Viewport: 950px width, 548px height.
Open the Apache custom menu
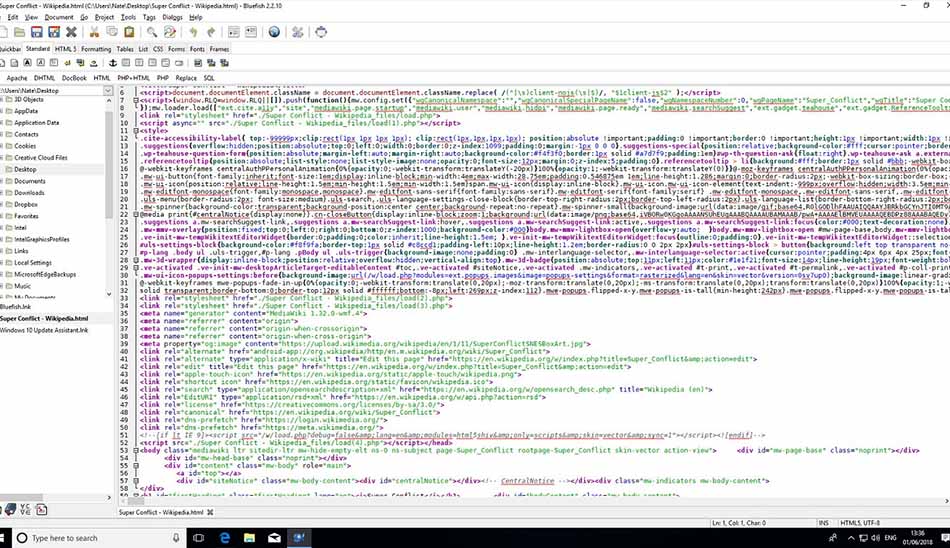click(17, 78)
